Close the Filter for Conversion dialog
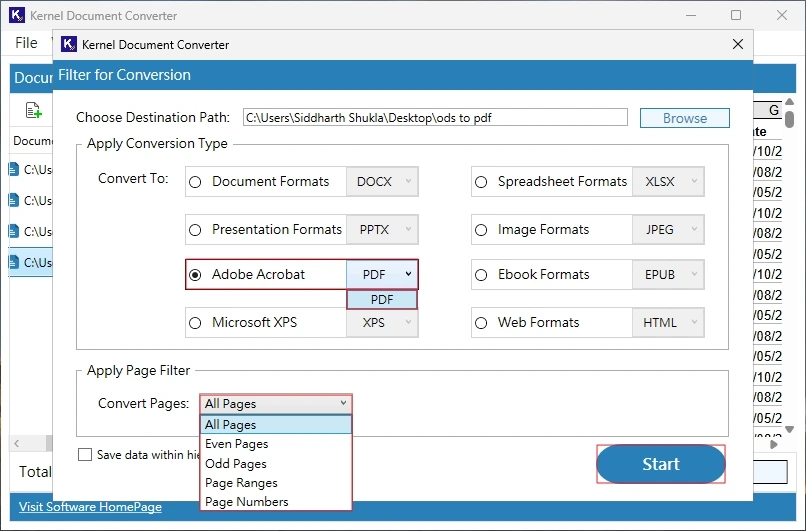Viewport: 806px width, 531px height. pos(738,44)
